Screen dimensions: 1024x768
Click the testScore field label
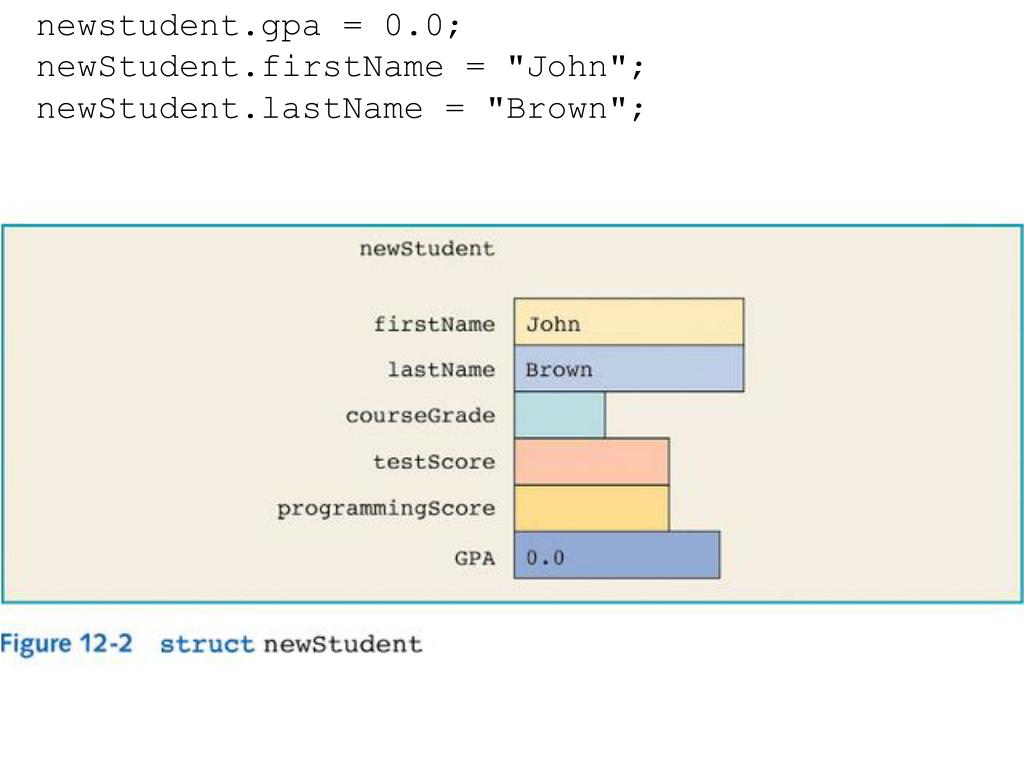tap(434, 462)
